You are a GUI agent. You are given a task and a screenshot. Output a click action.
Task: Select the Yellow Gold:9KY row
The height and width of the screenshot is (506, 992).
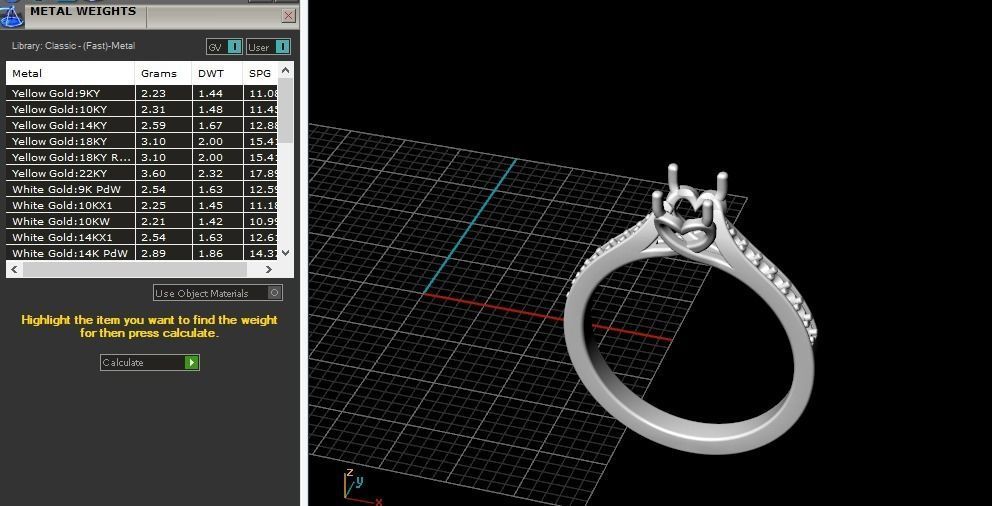(142, 93)
